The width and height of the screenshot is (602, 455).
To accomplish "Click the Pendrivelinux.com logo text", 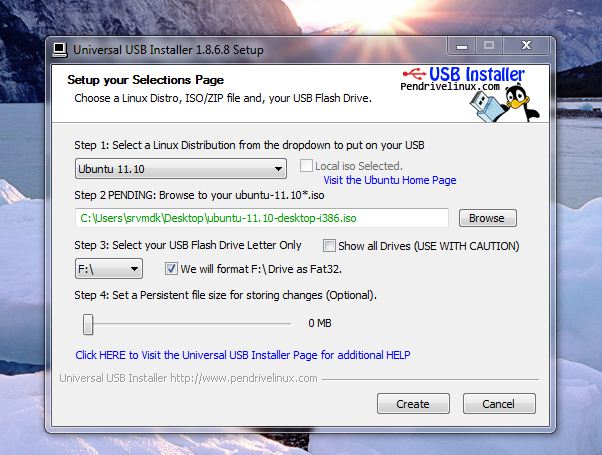I will tap(450, 87).
